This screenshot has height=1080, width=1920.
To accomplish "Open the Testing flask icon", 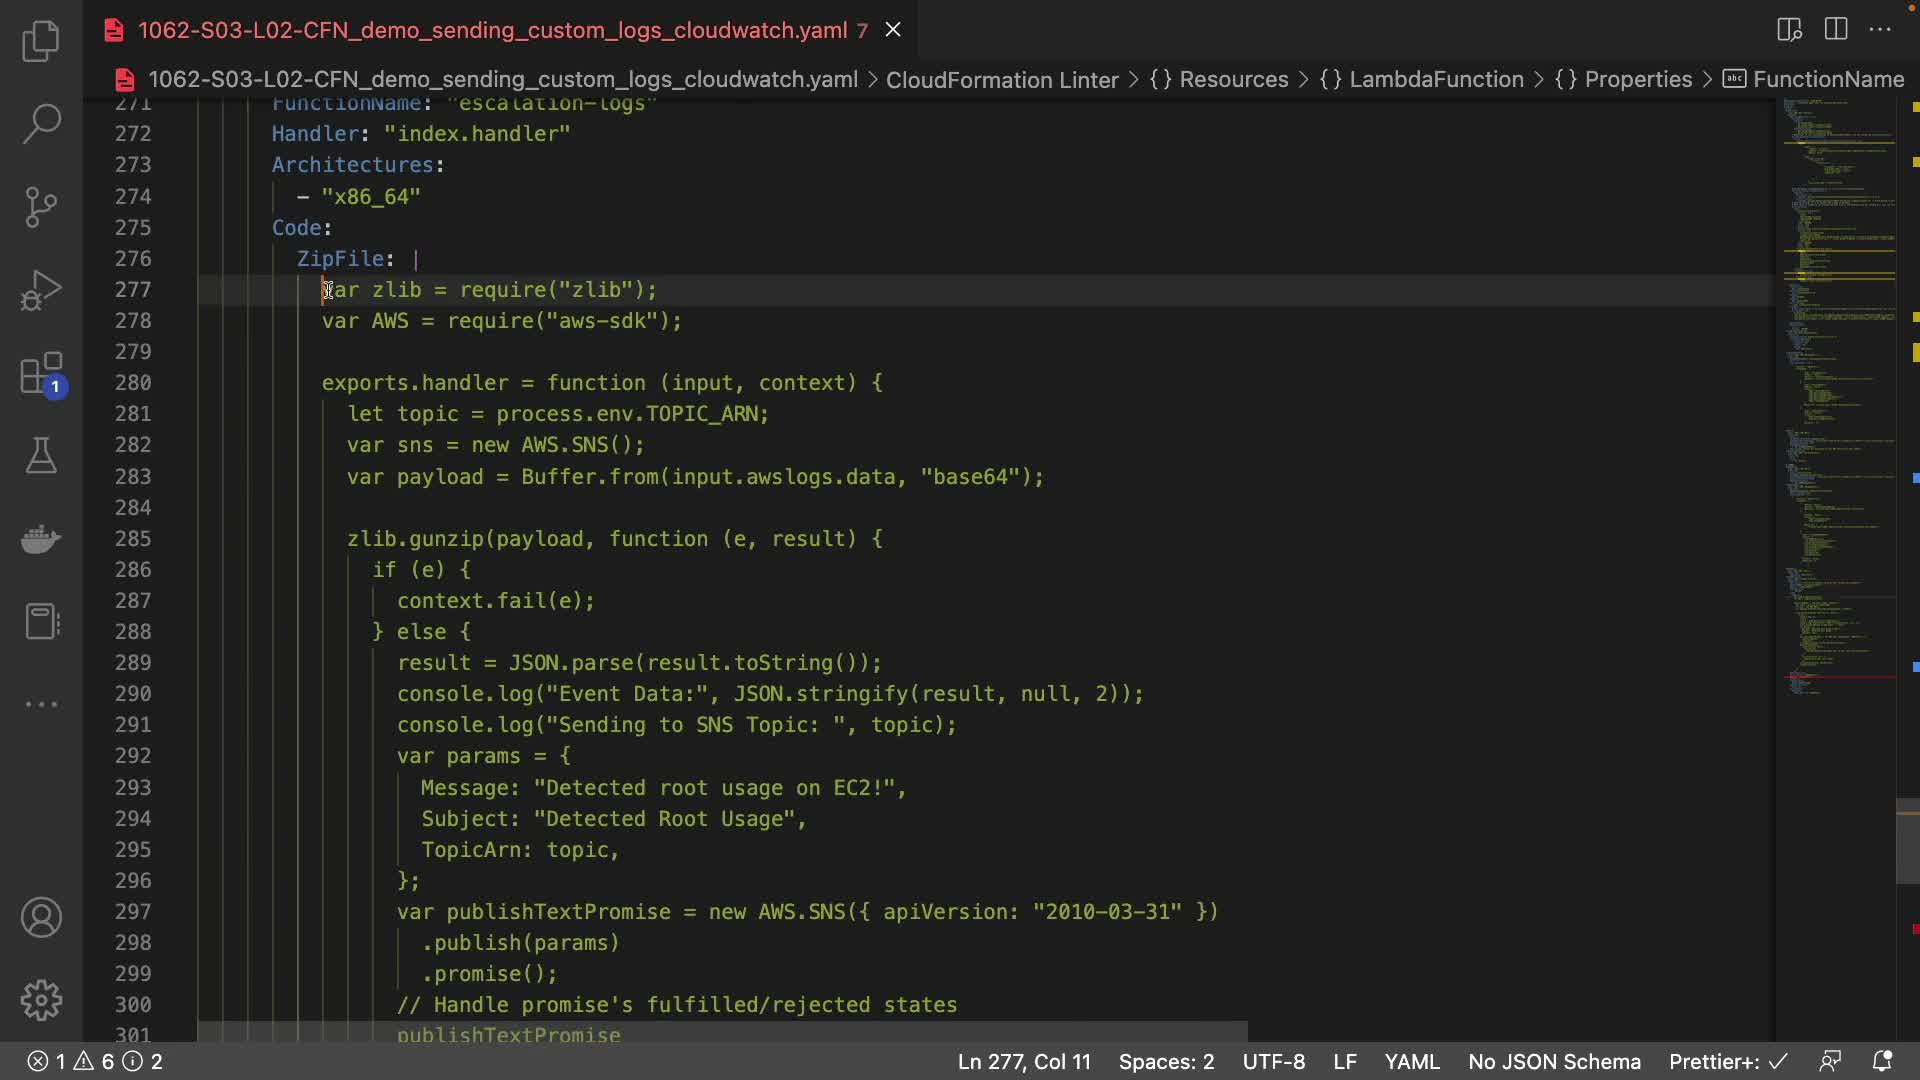I will [x=41, y=456].
